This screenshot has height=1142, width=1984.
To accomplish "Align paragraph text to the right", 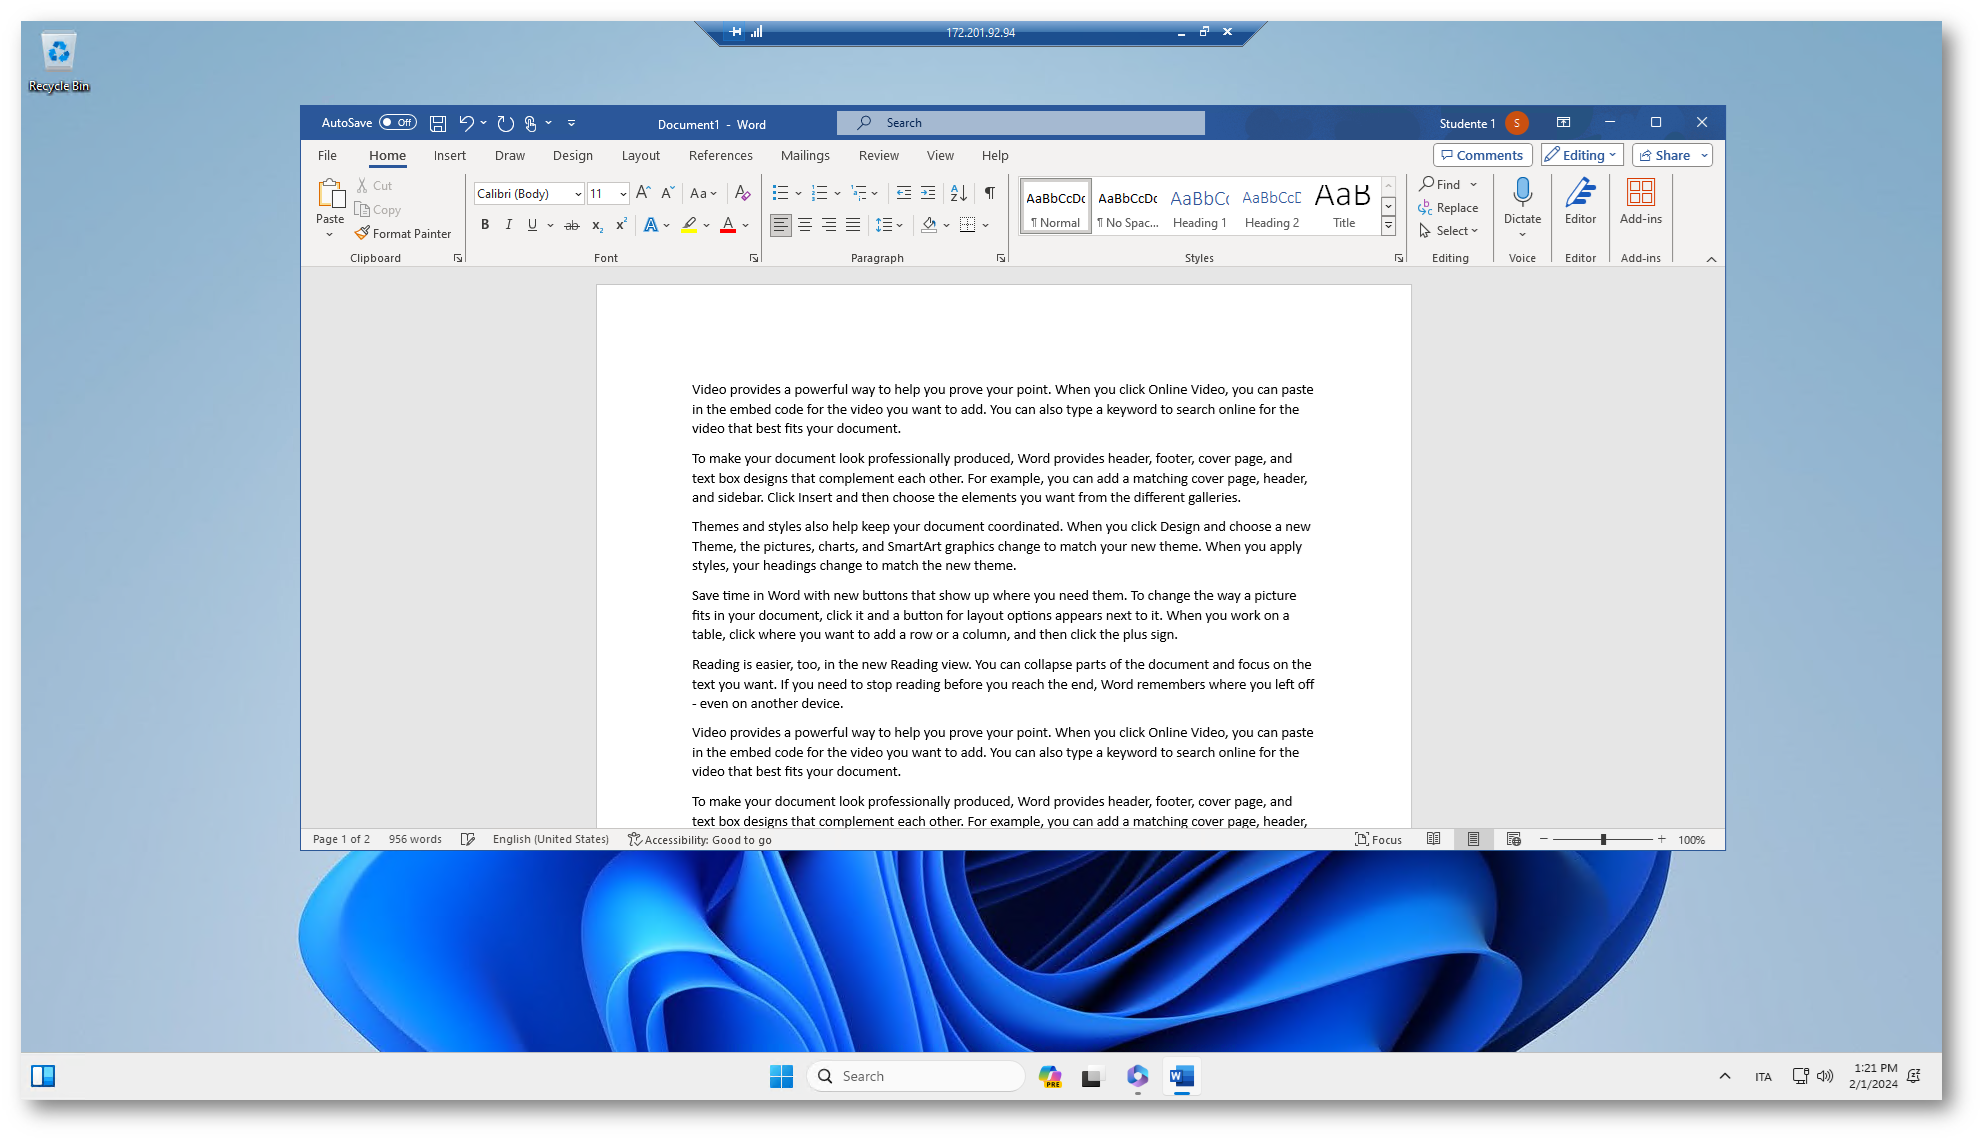I will pos(829,225).
